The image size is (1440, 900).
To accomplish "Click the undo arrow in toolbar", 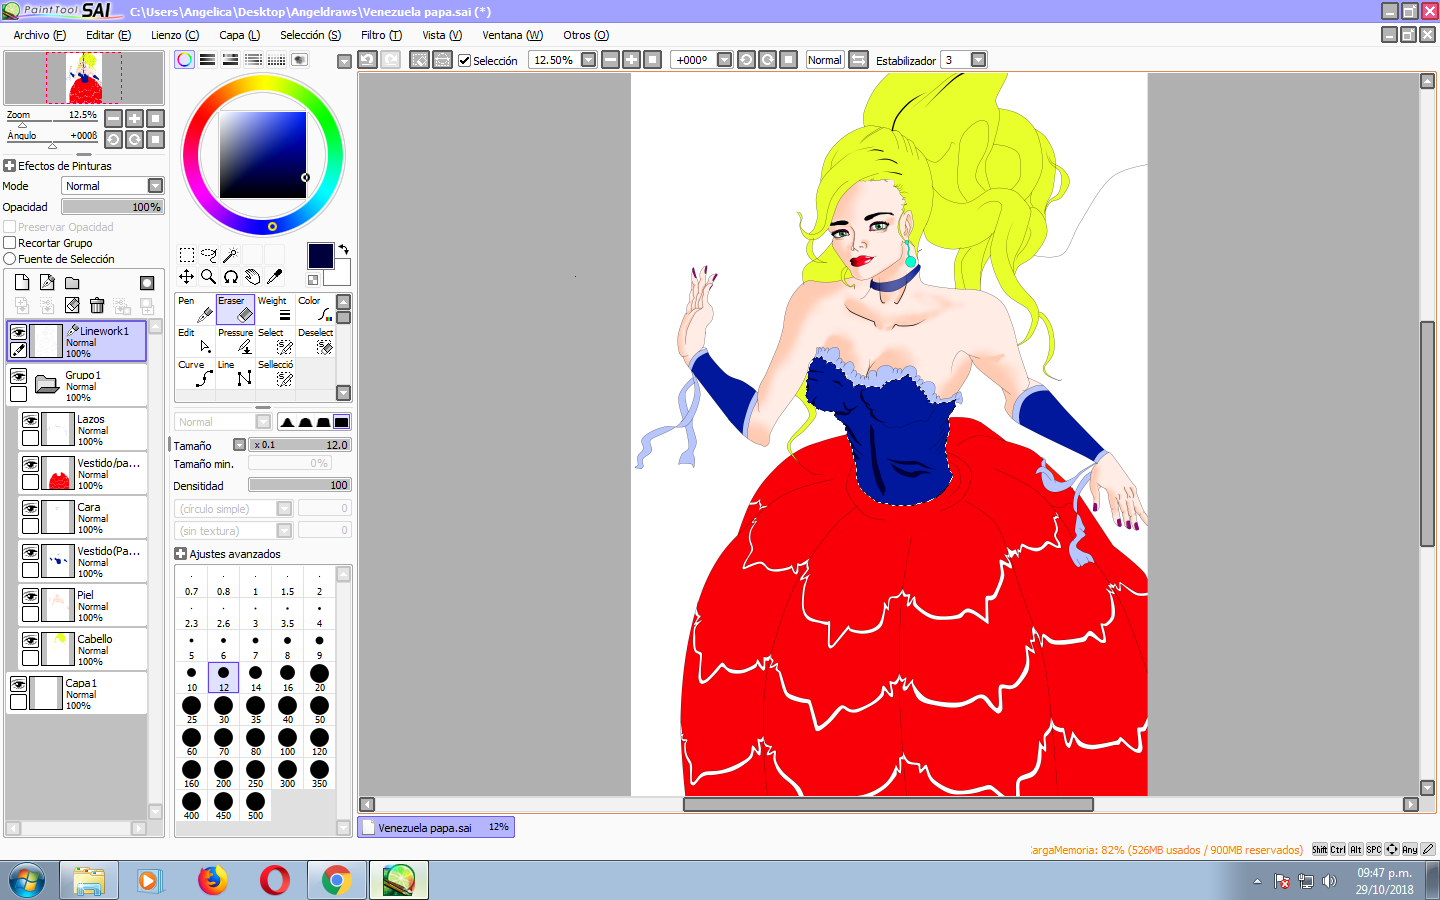I will coord(367,60).
